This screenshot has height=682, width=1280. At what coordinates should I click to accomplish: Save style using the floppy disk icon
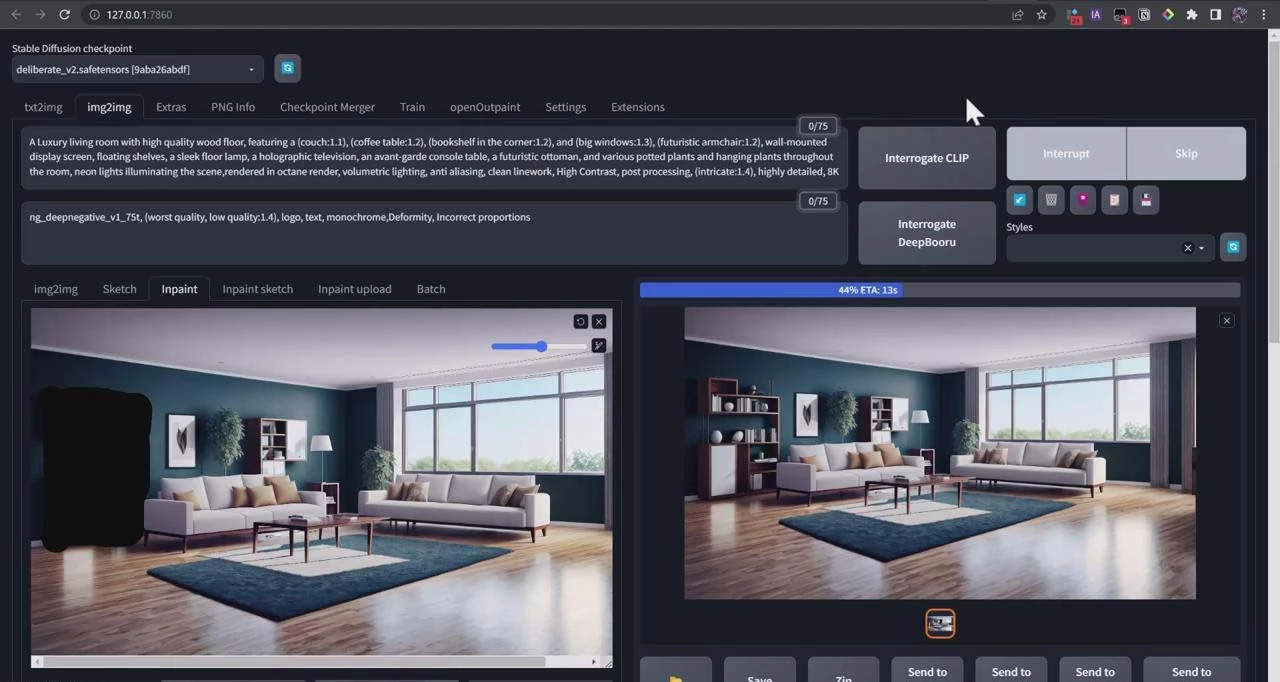pyautogui.click(x=1146, y=200)
